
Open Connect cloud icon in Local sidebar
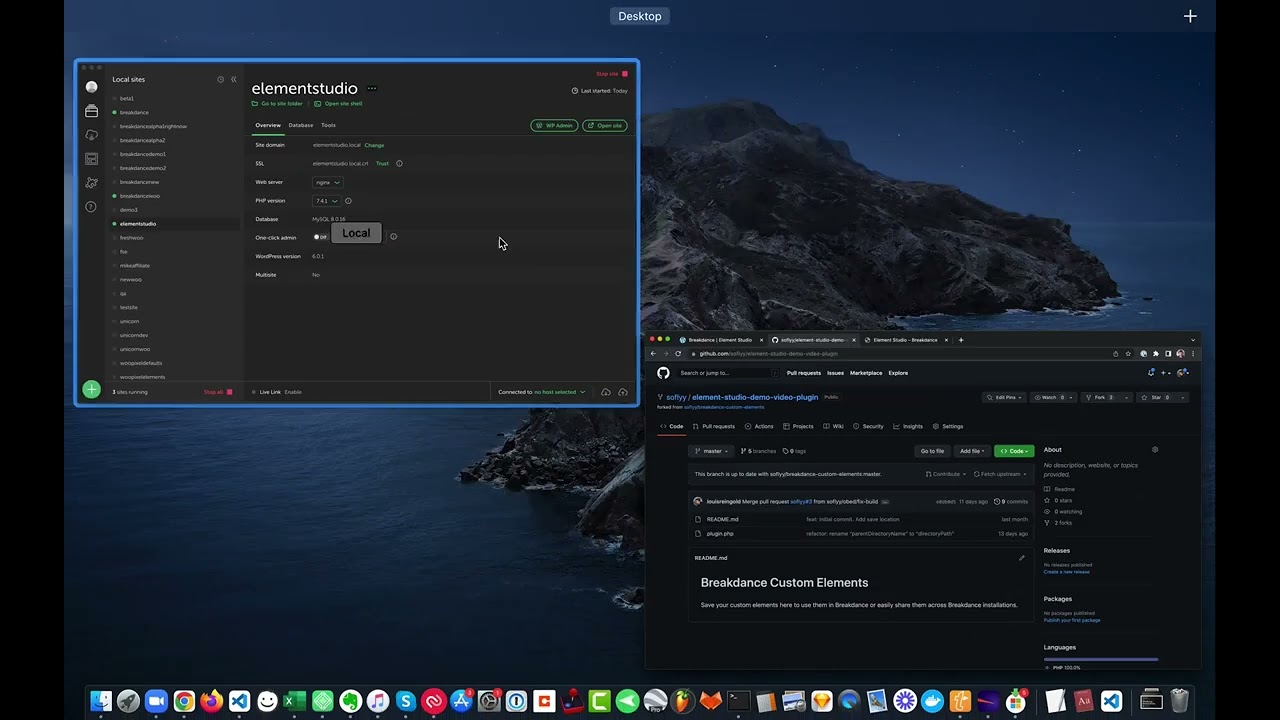click(x=92, y=135)
